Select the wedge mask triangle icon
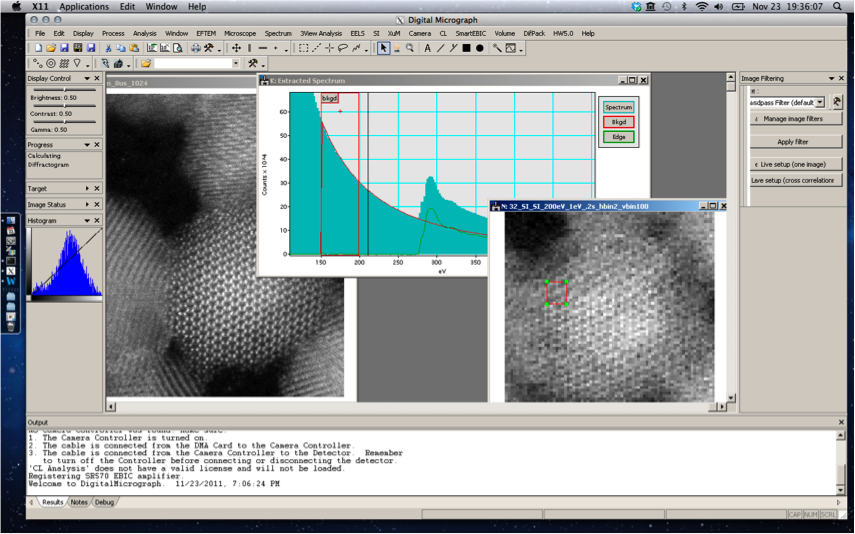 [x=77, y=64]
